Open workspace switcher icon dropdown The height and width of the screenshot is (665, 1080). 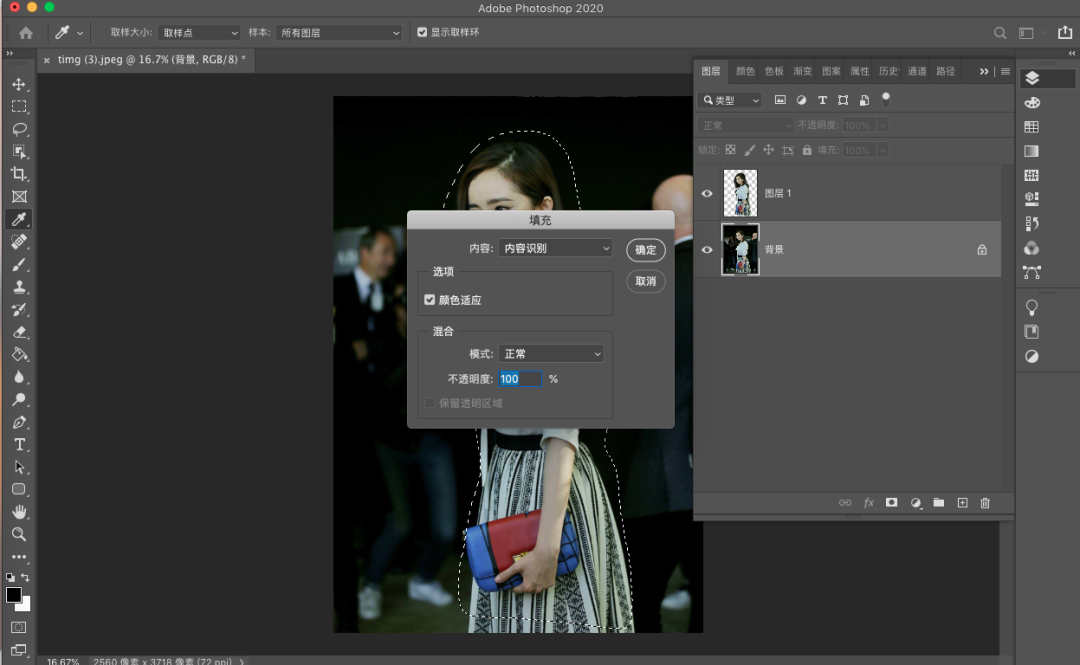coord(1031,33)
